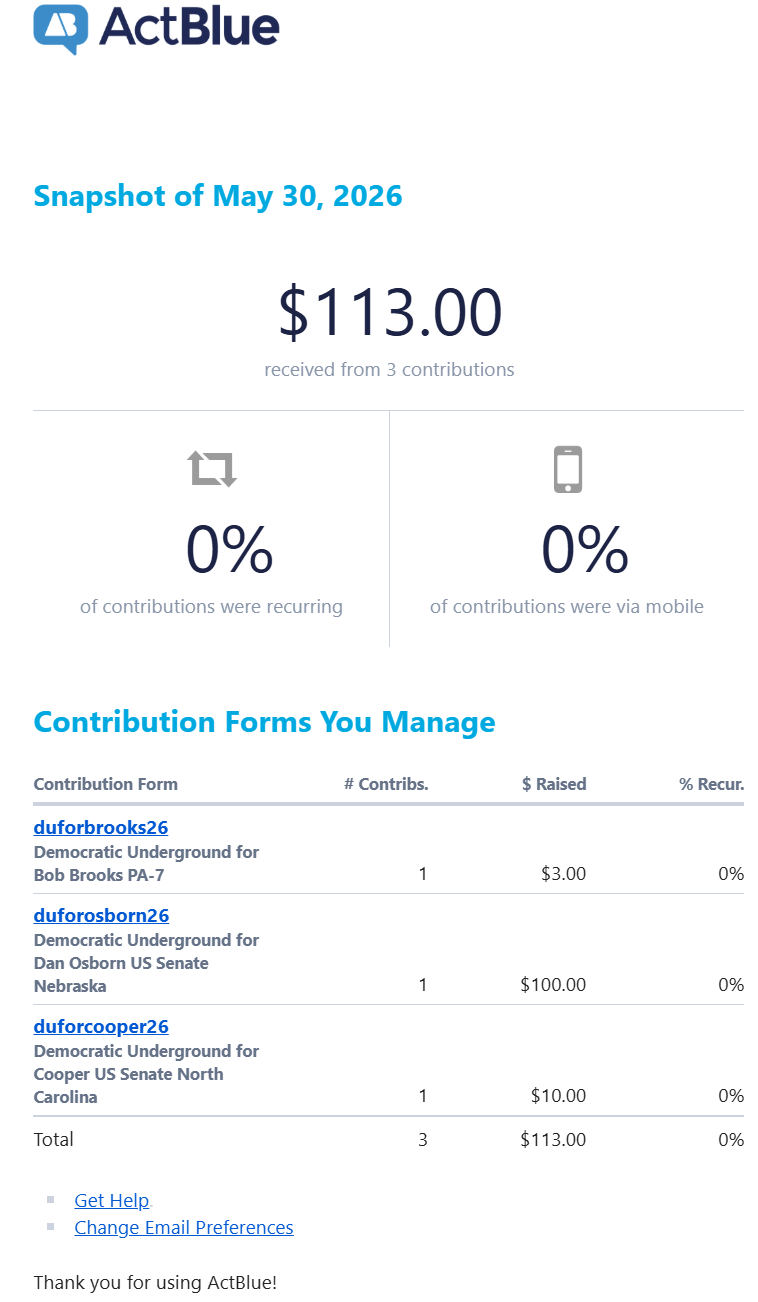The image size is (758, 1302).
Task: Select the $113.00 total amount heading
Action: pyautogui.click(x=390, y=312)
